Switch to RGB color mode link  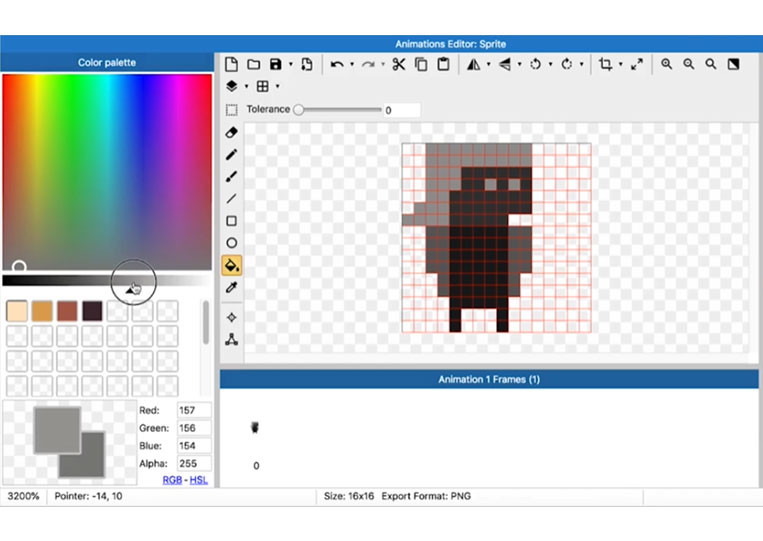[x=172, y=480]
